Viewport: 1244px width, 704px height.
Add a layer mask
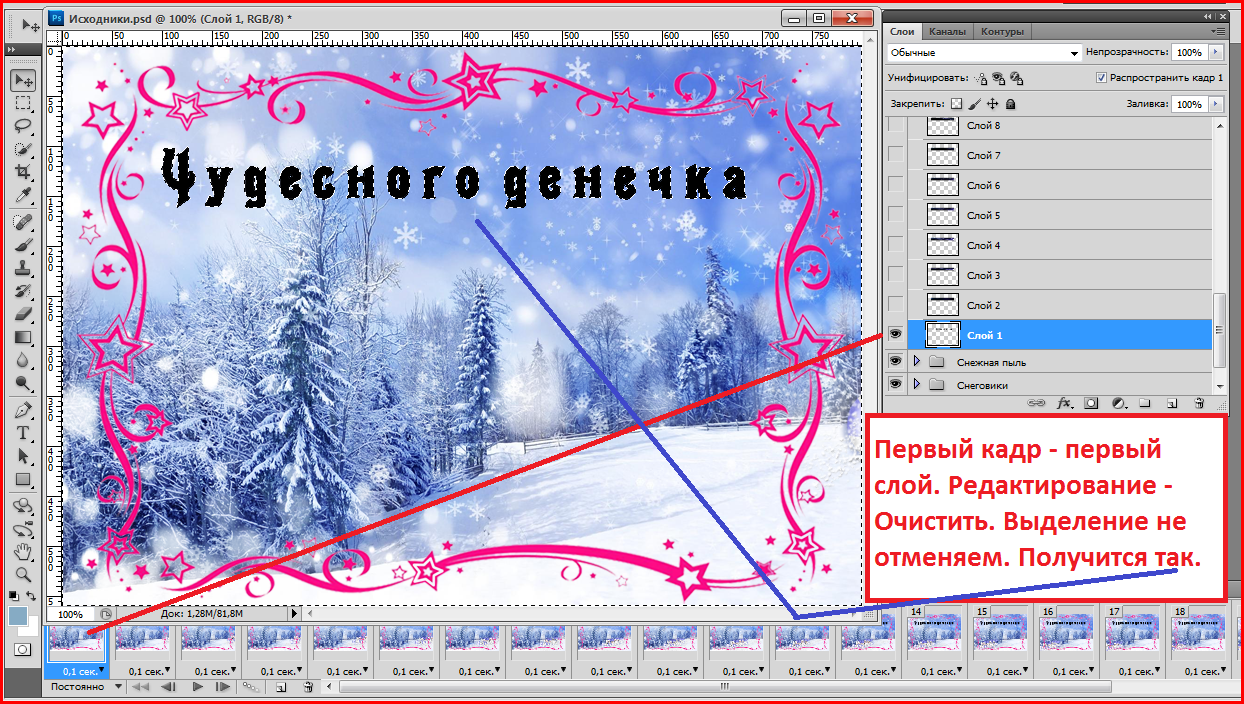click(1091, 403)
